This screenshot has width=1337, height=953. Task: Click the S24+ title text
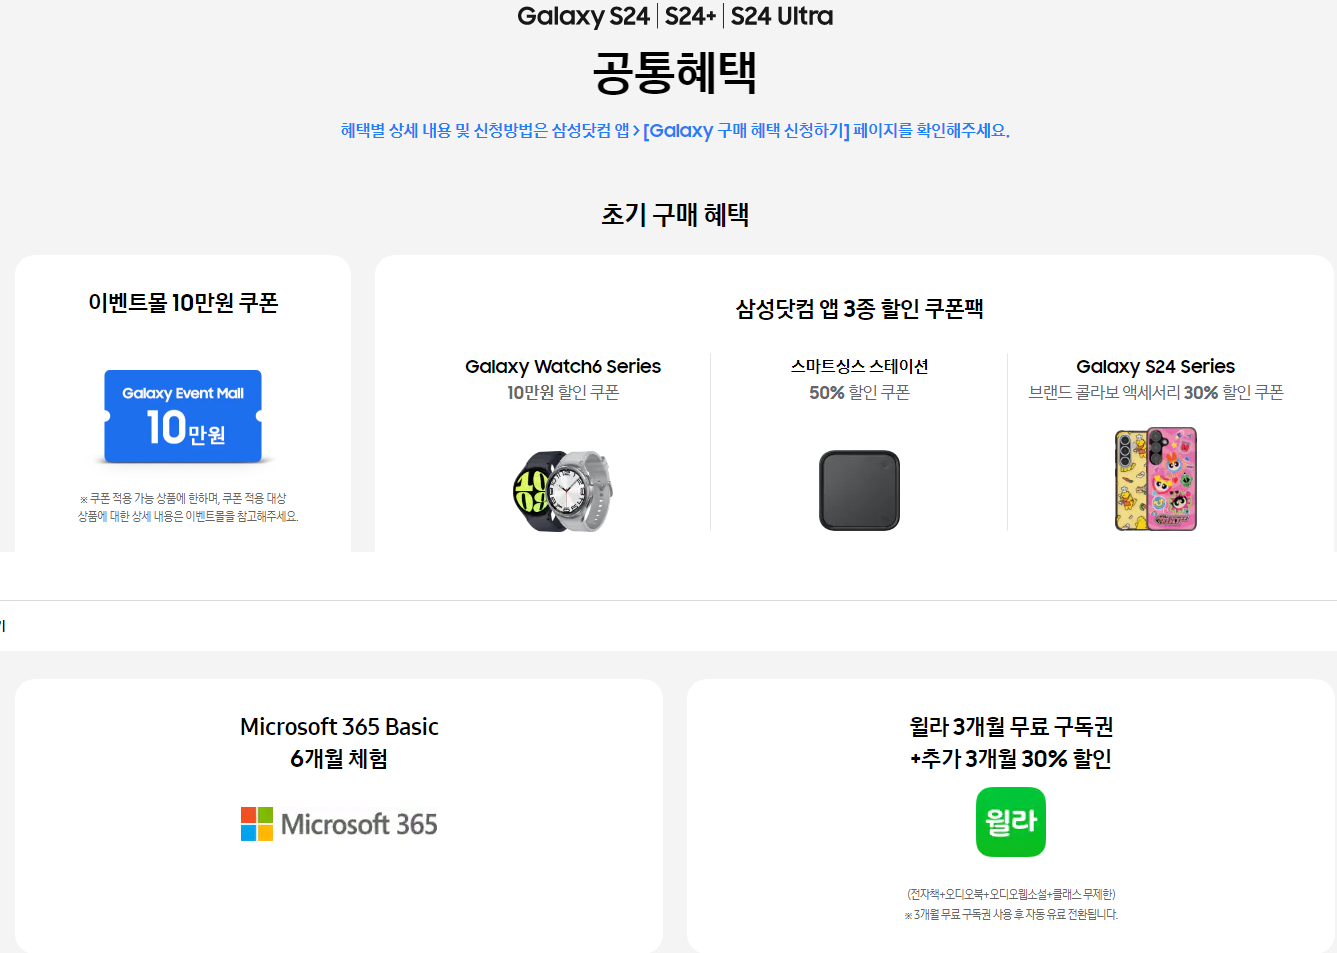coord(690,16)
